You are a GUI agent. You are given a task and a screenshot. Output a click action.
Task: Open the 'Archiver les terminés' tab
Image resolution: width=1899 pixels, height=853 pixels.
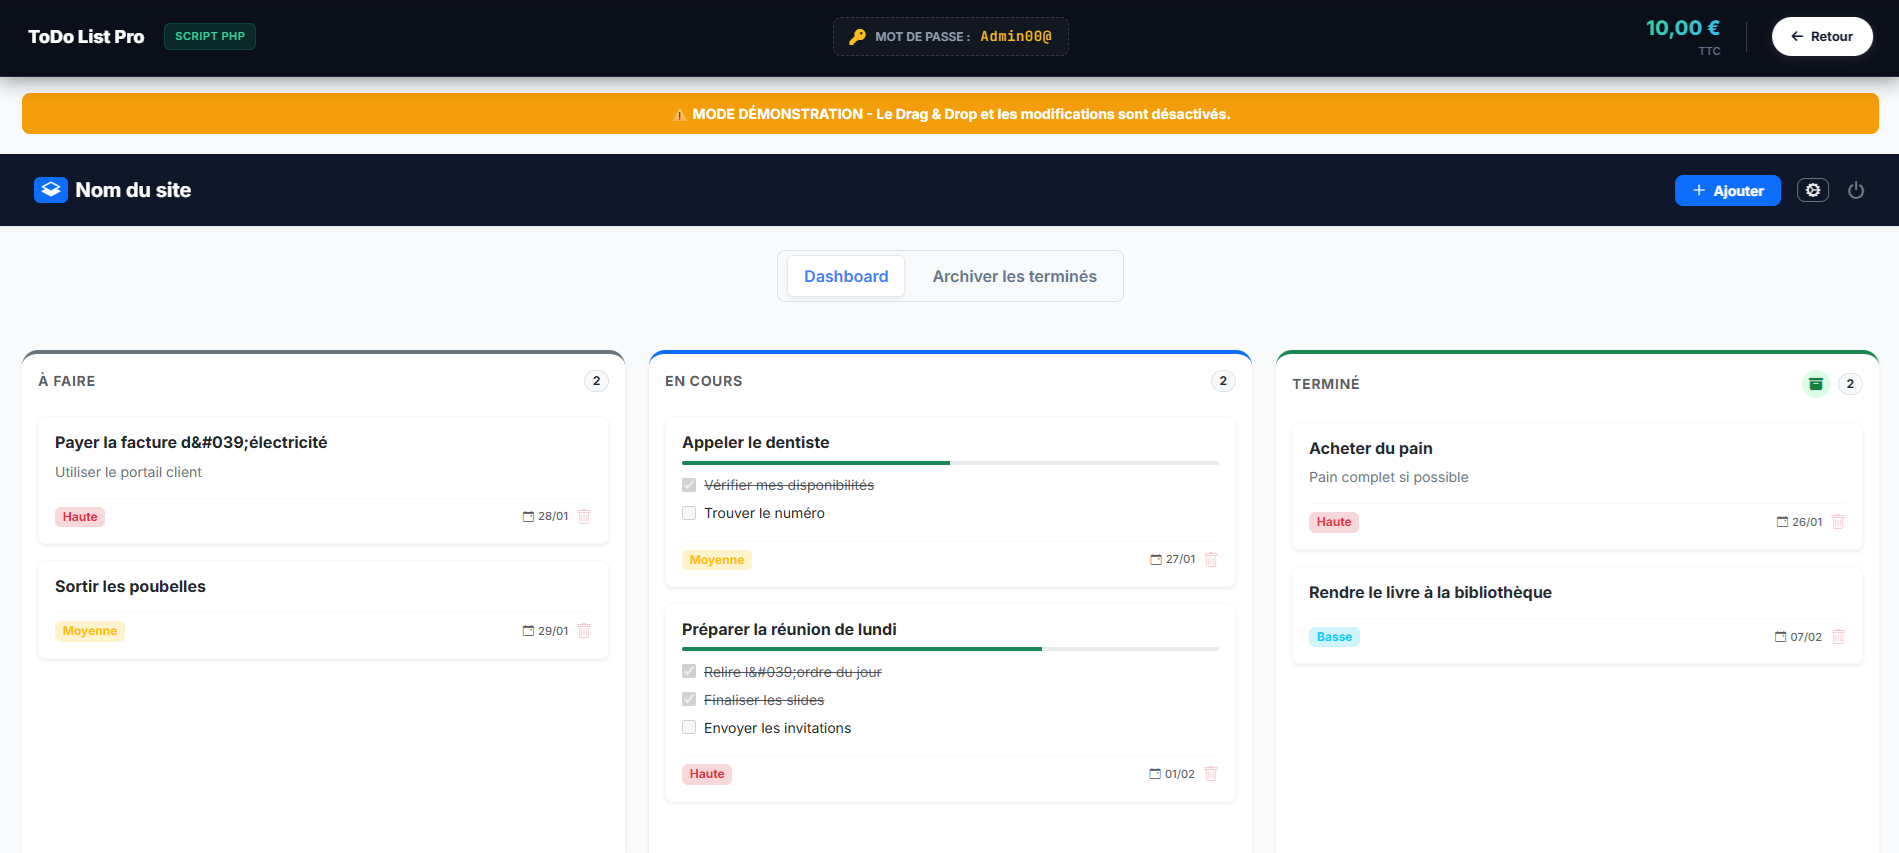[x=1014, y=276]
